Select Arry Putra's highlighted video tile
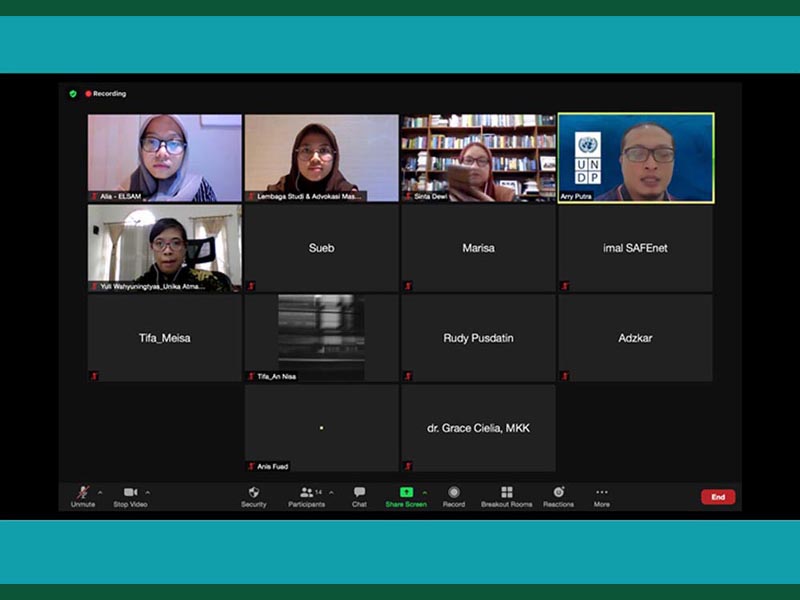Screen dimensions: 800x600 636,158
